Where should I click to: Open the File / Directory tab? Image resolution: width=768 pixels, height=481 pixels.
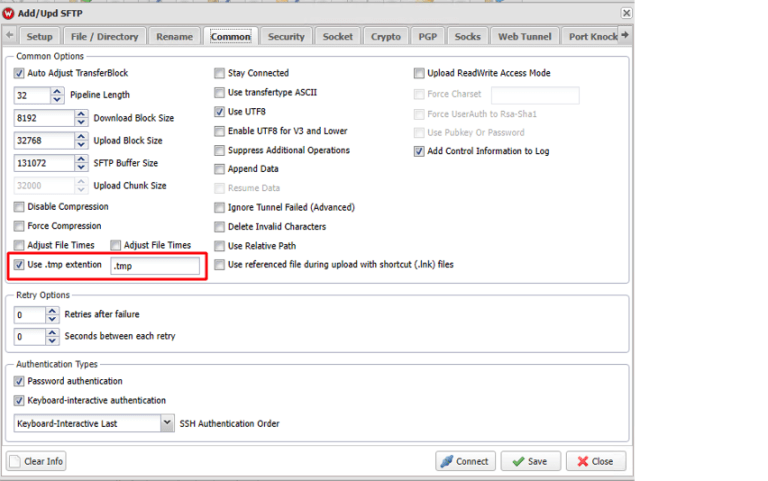[x=104, y=36]
